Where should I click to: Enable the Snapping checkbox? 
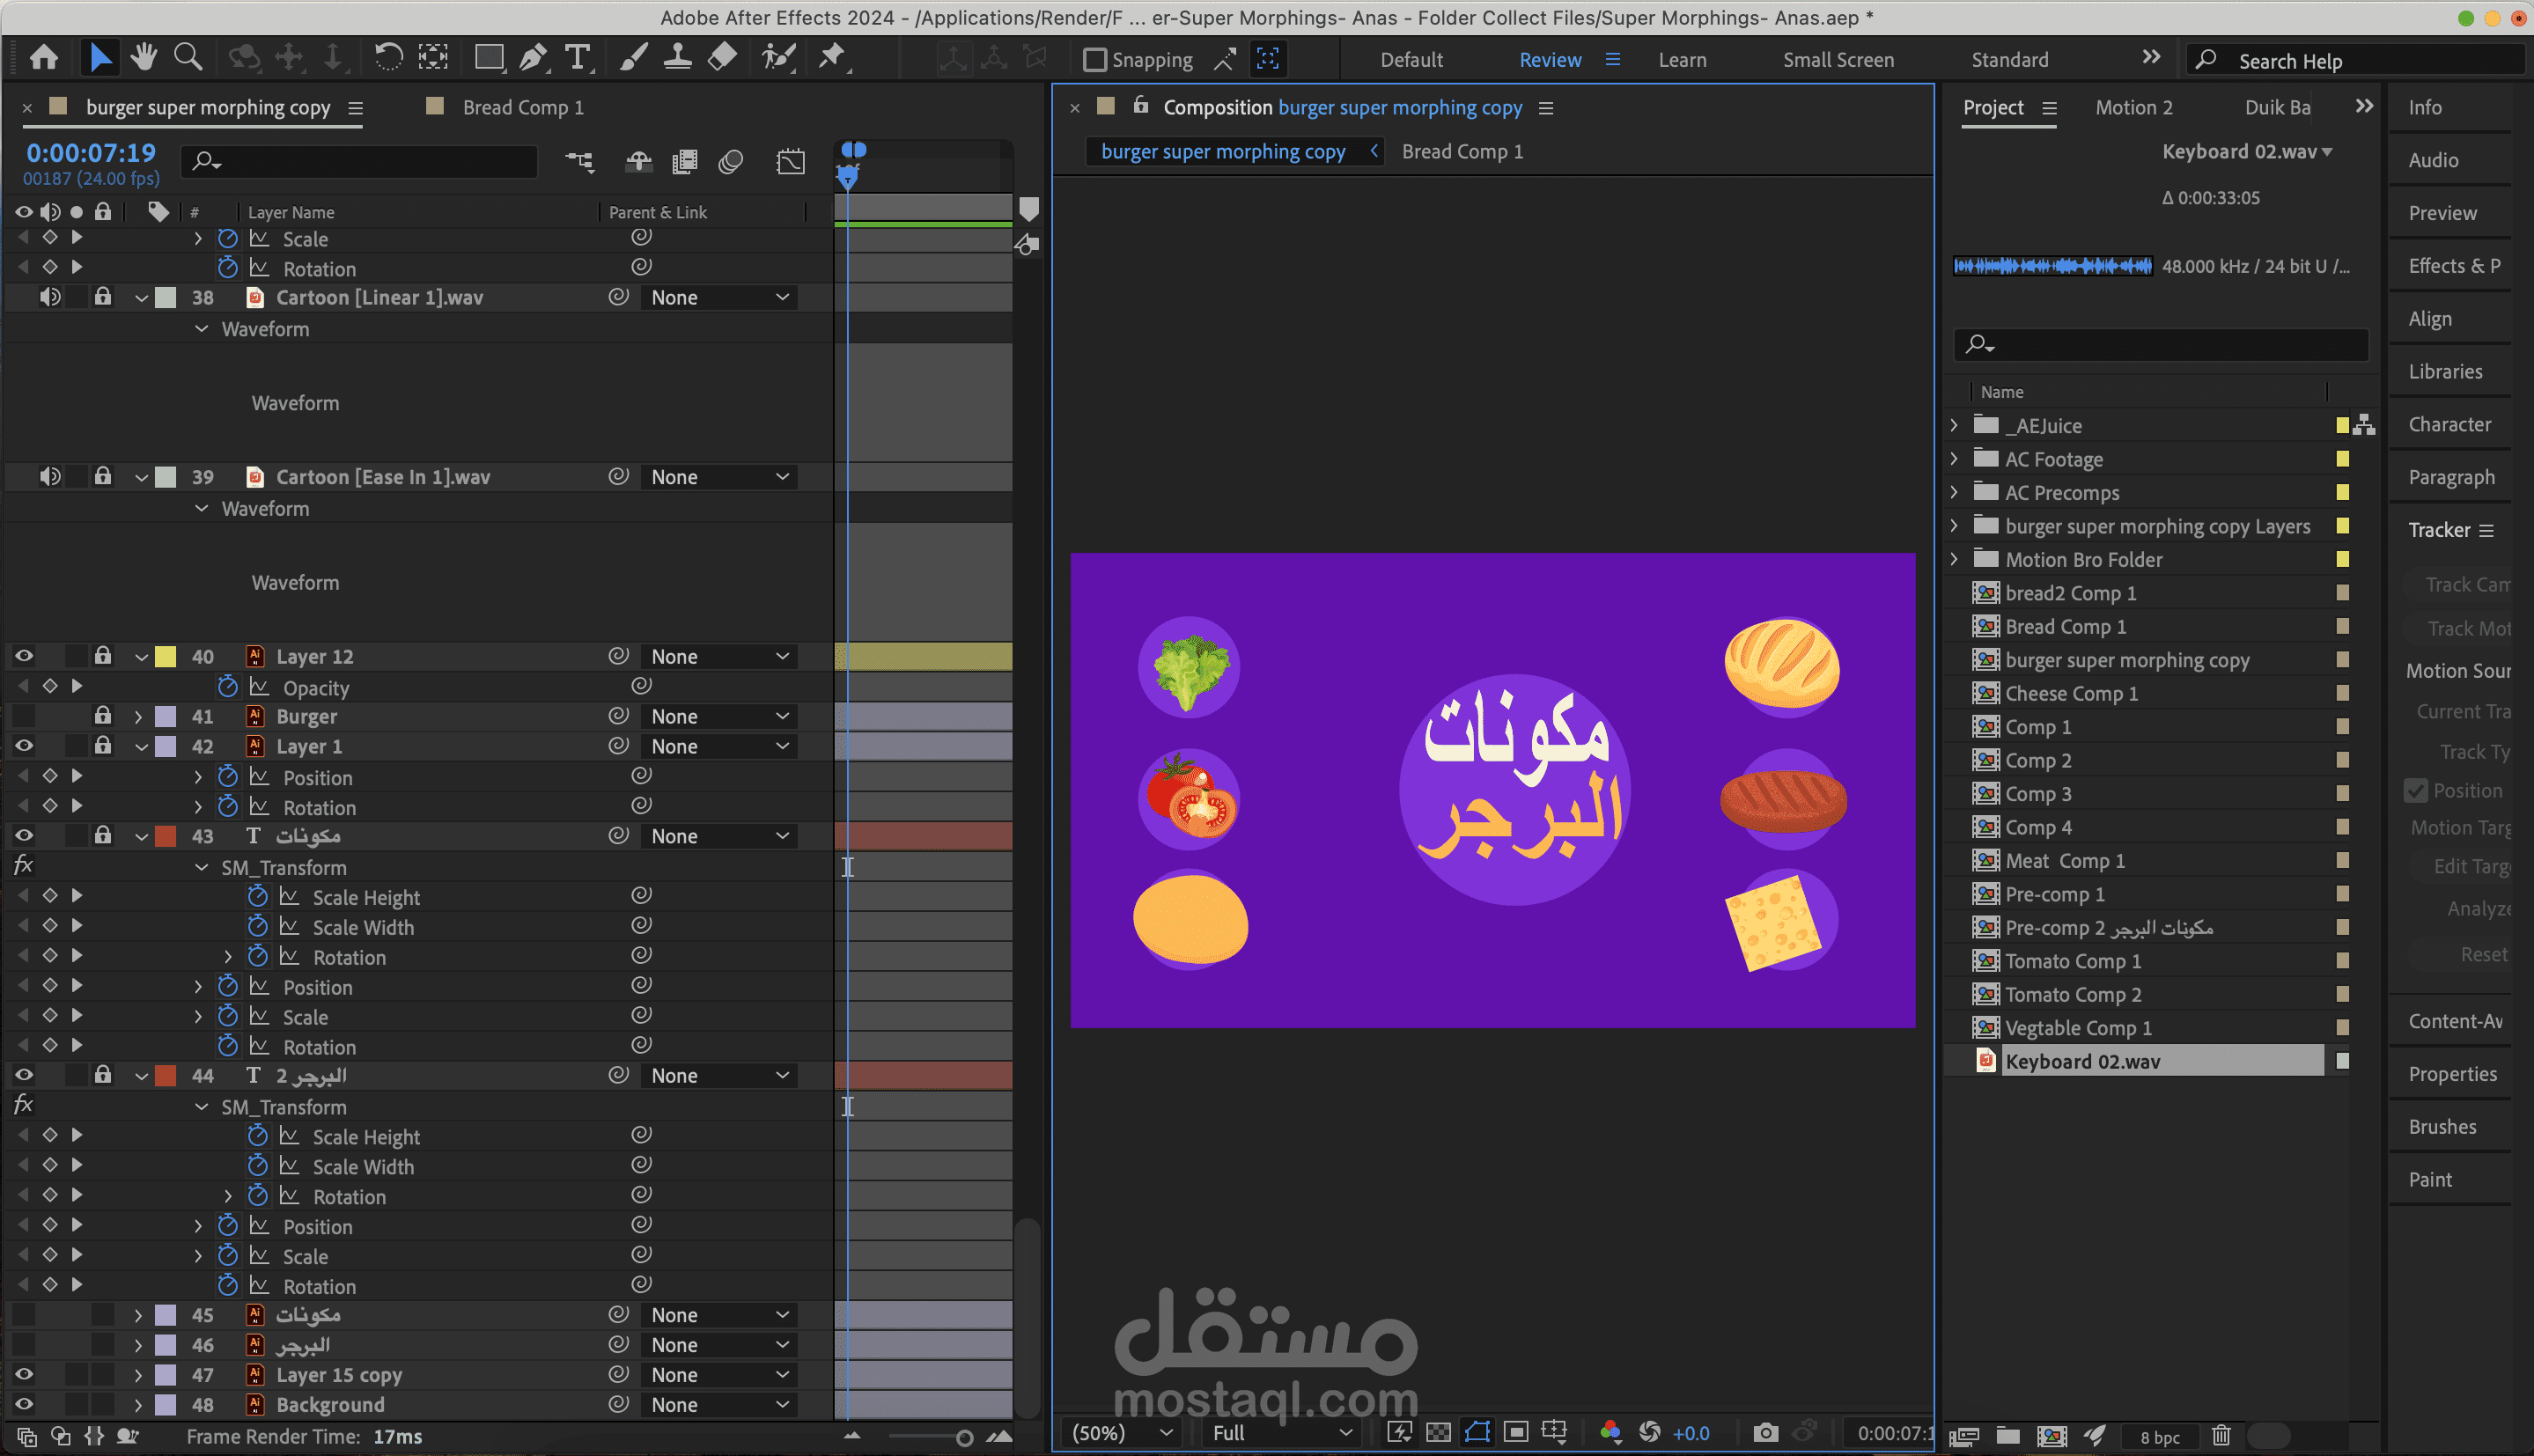click(1095, 60)
